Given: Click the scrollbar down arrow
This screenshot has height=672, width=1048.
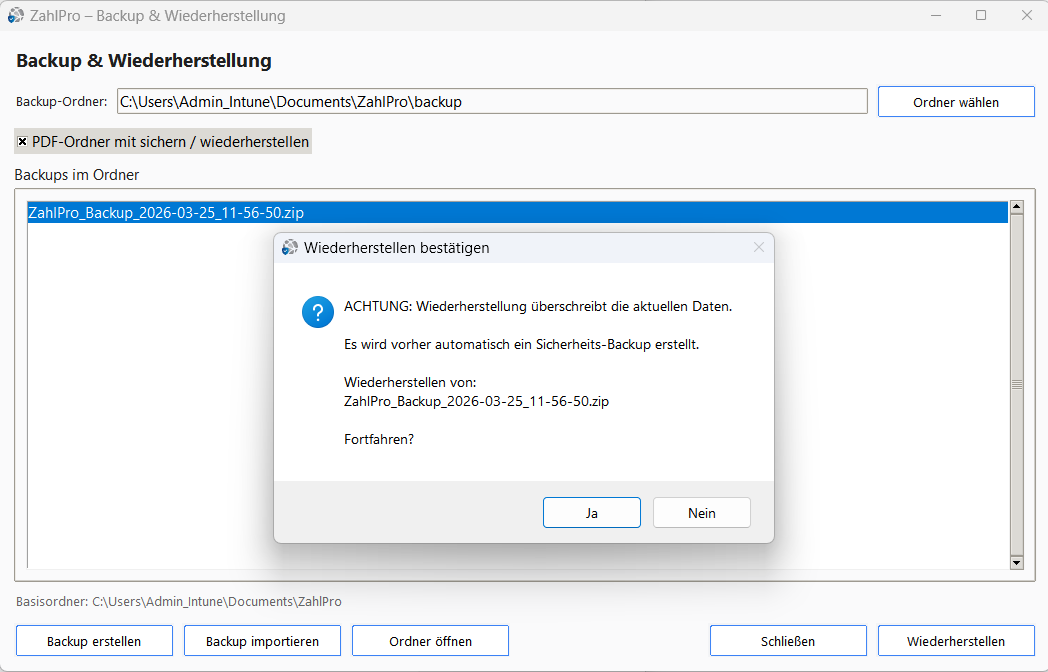Looking at the screenshot, I should (x=1017, y=563).
